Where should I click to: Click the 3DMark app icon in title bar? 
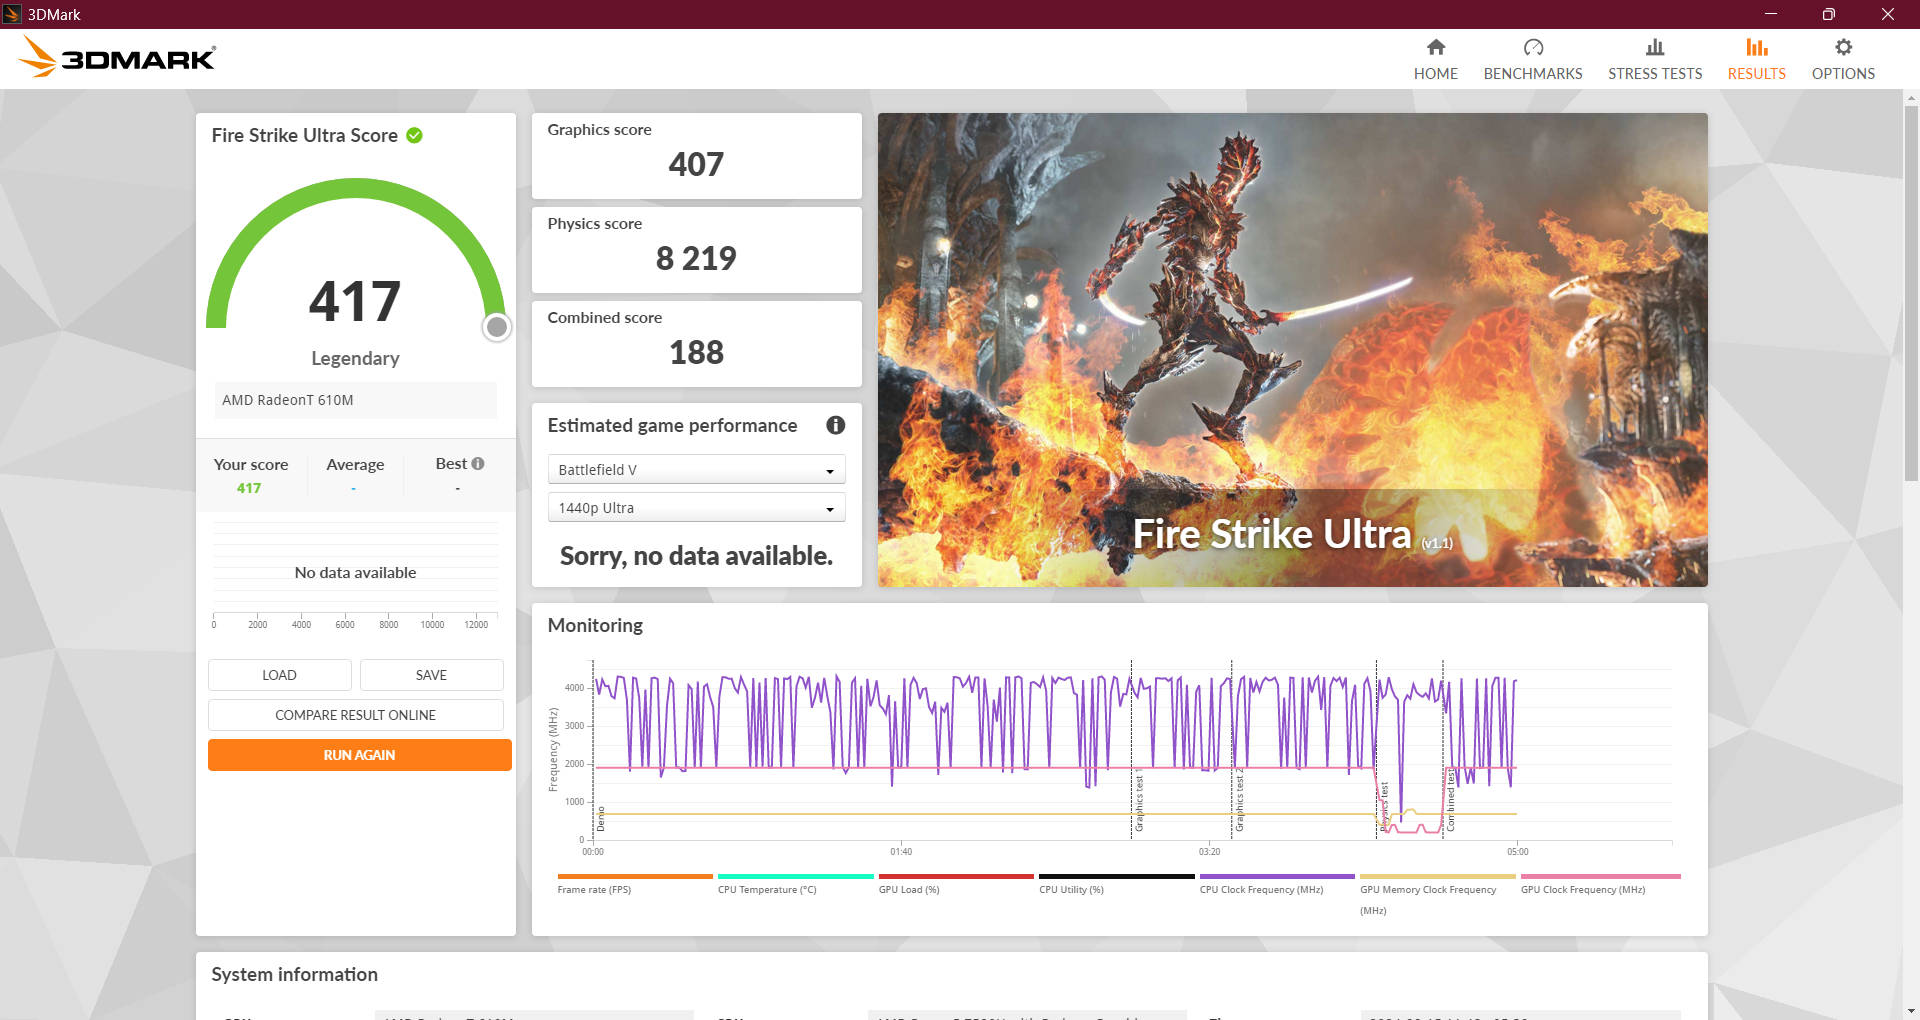tap(12, 14)
